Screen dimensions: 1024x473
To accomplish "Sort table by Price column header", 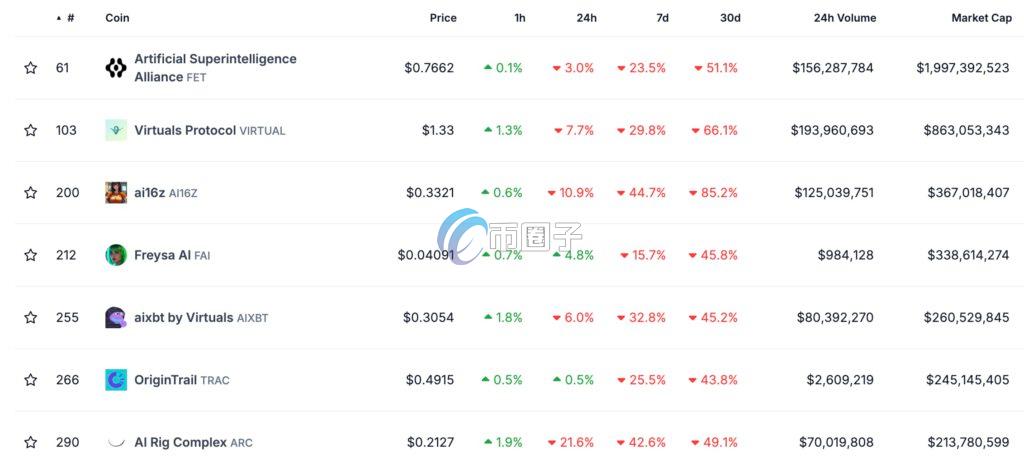I will 443,18.
